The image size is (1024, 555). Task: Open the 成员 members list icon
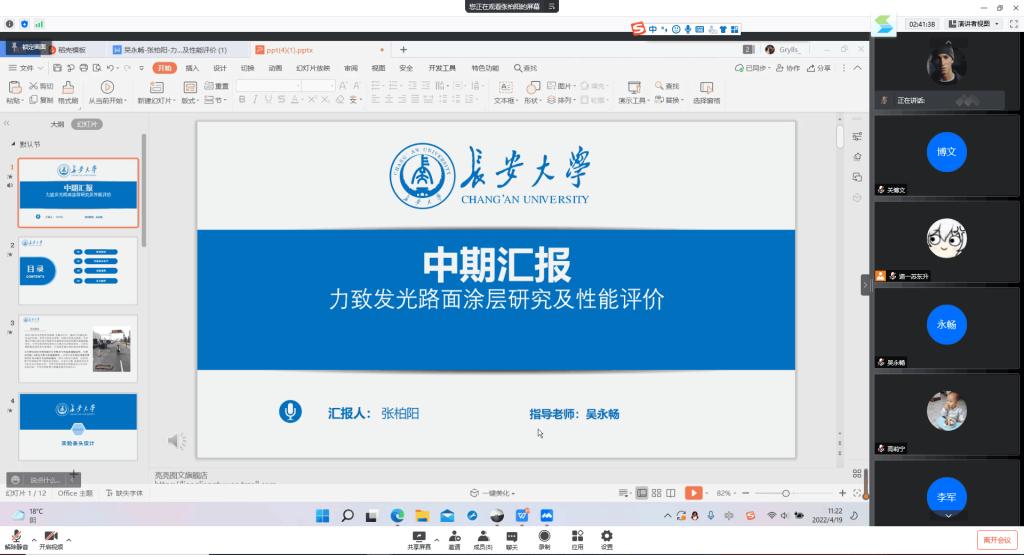click(483, 536)
